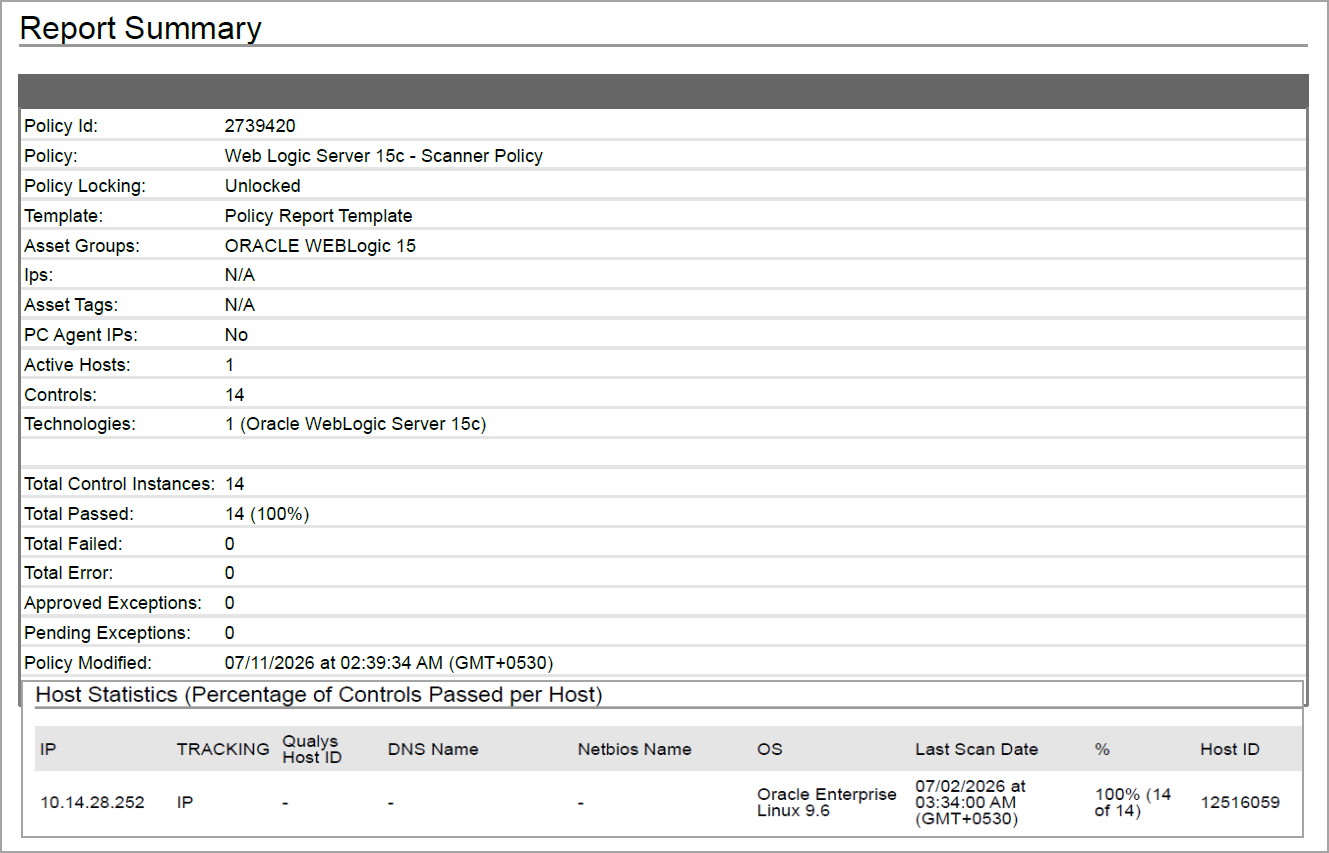1329x853 pixels.
Task: Click the "No" value for PC Agent IPs
Action: point(236,335)
